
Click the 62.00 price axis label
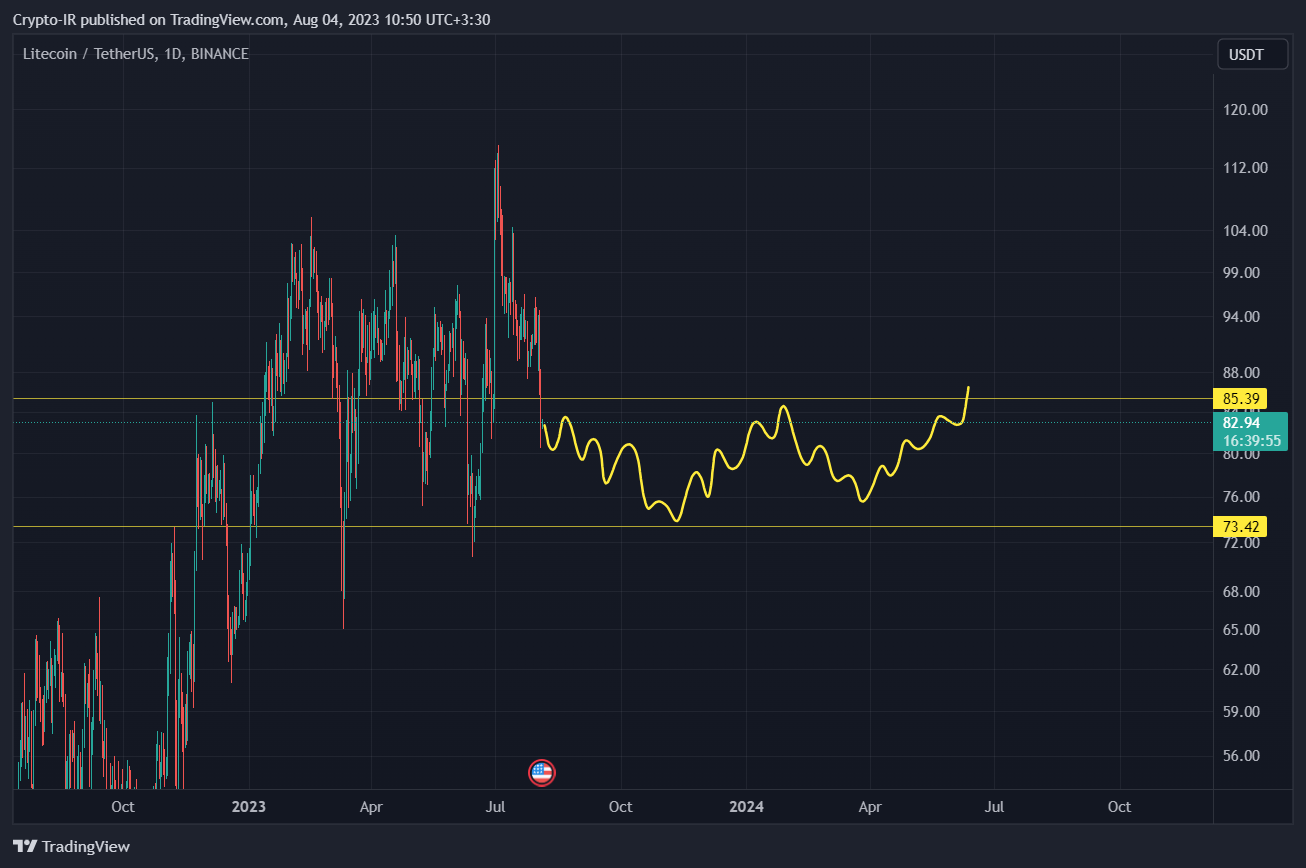pos(1242,669)
